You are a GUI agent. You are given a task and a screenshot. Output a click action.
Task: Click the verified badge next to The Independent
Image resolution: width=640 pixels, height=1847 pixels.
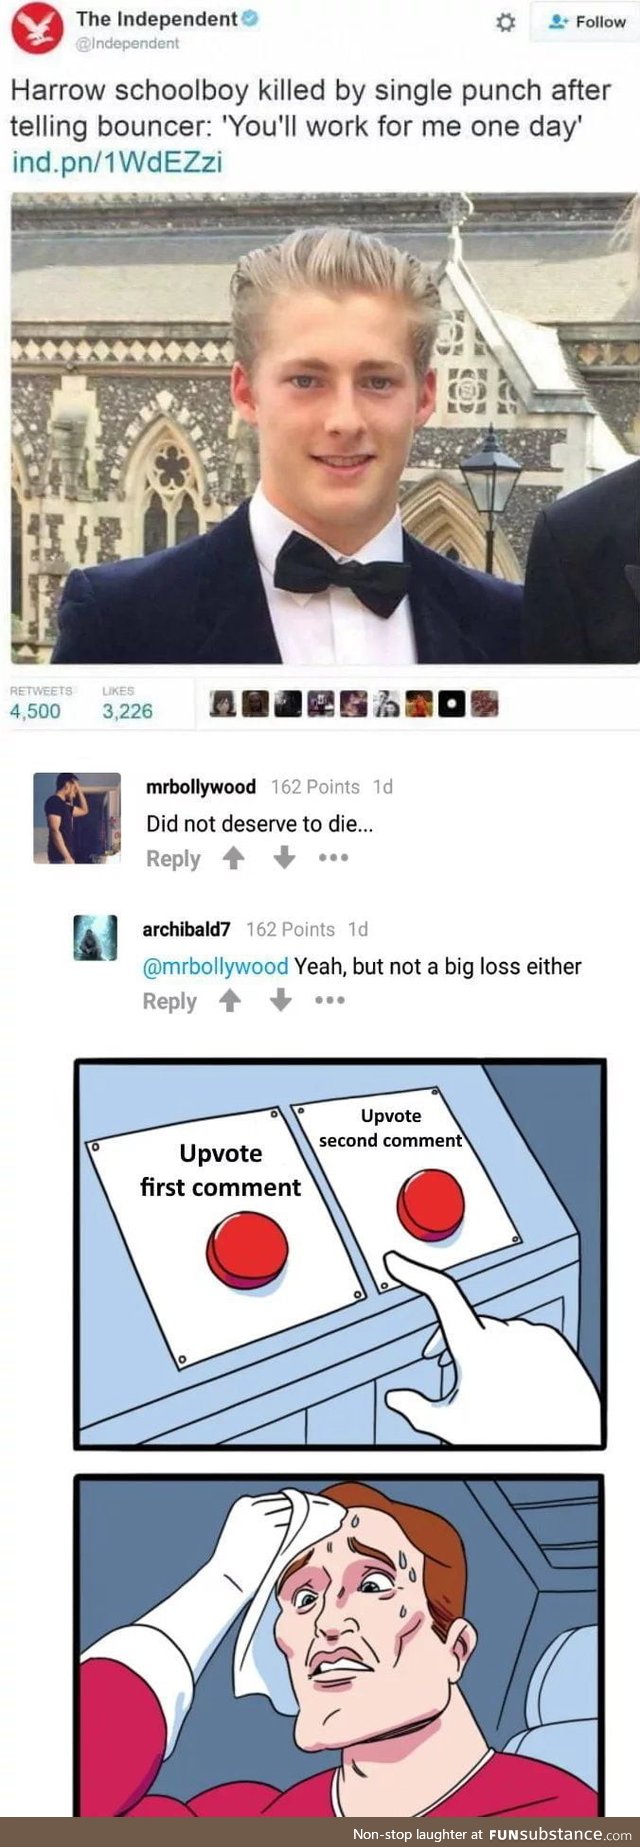coord(251,18)
